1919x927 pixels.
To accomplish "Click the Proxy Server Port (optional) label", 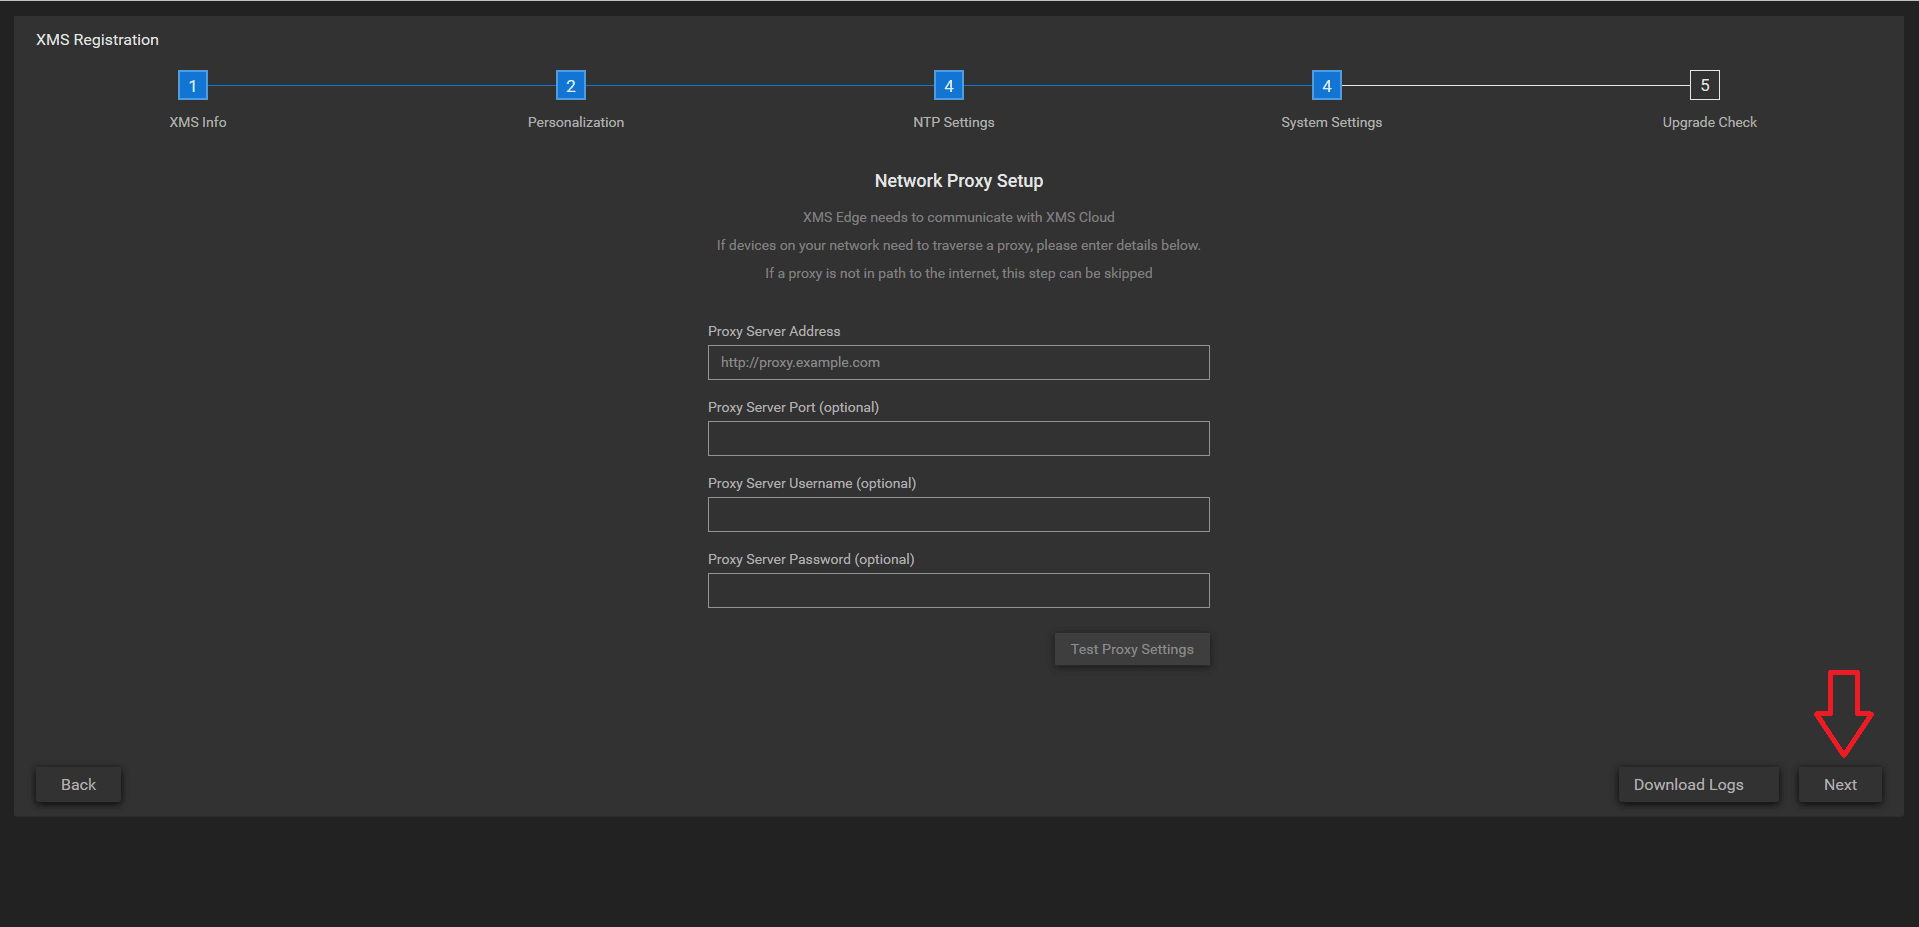I will pos(793,407).
